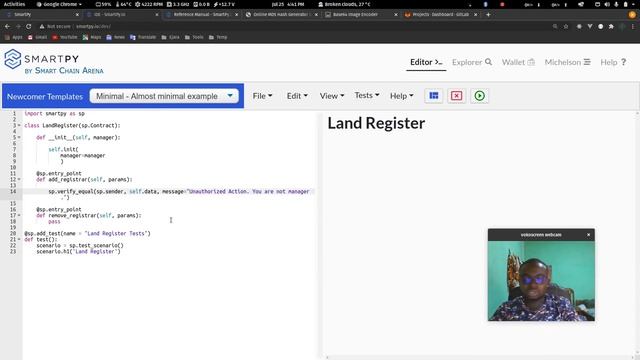Click line 'scenario = sp.test_scenario()'

pyautogui.click(x=80, y=246)
